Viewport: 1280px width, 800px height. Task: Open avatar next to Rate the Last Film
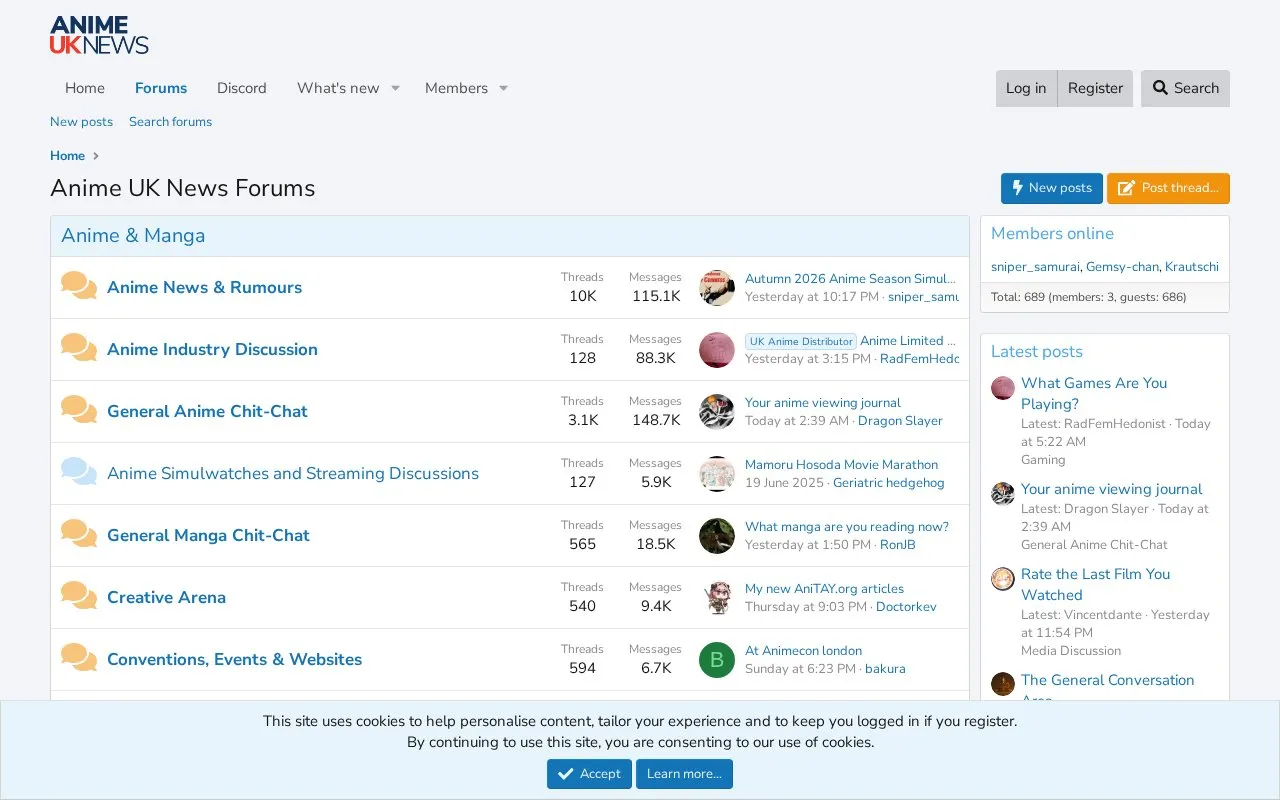[1003, 579]
